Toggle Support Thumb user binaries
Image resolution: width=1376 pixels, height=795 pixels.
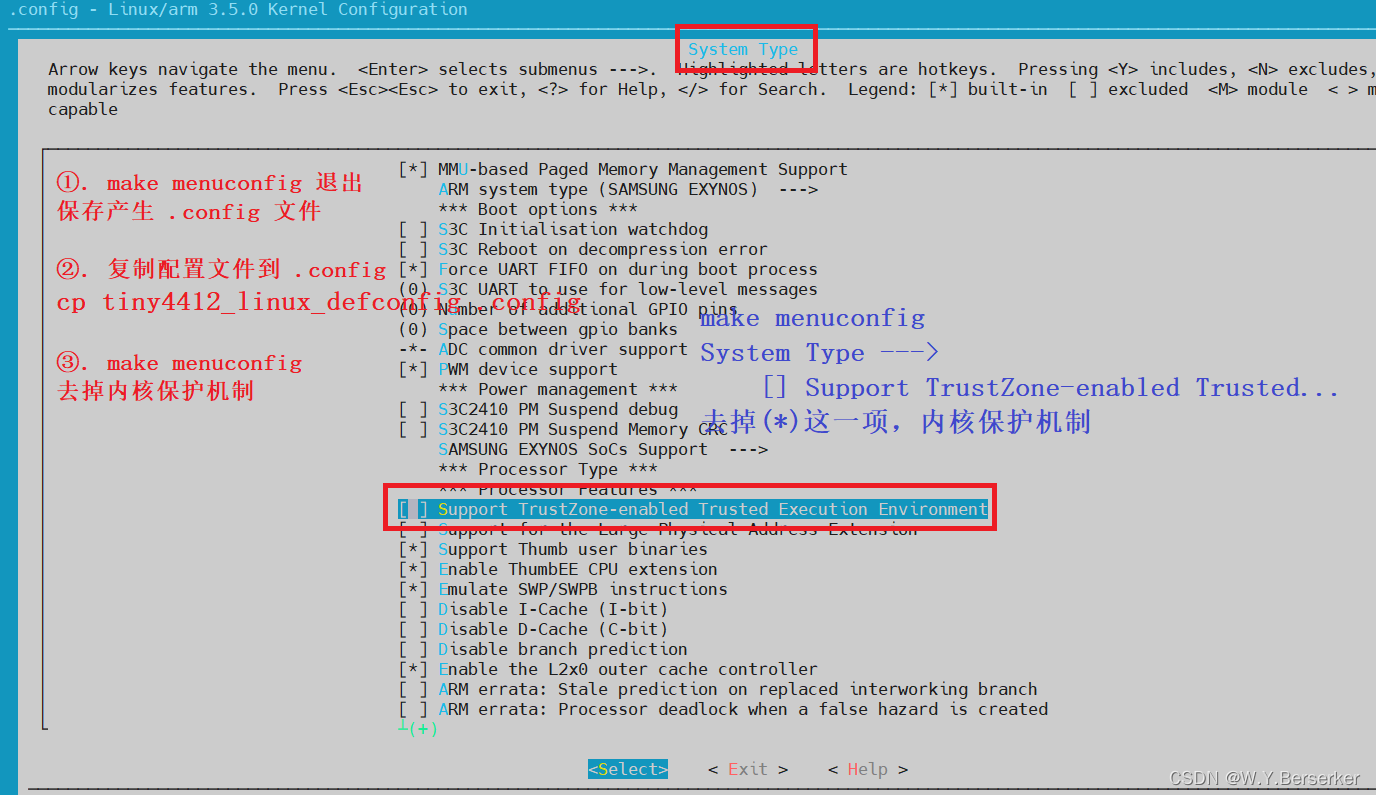click(553, 549)
